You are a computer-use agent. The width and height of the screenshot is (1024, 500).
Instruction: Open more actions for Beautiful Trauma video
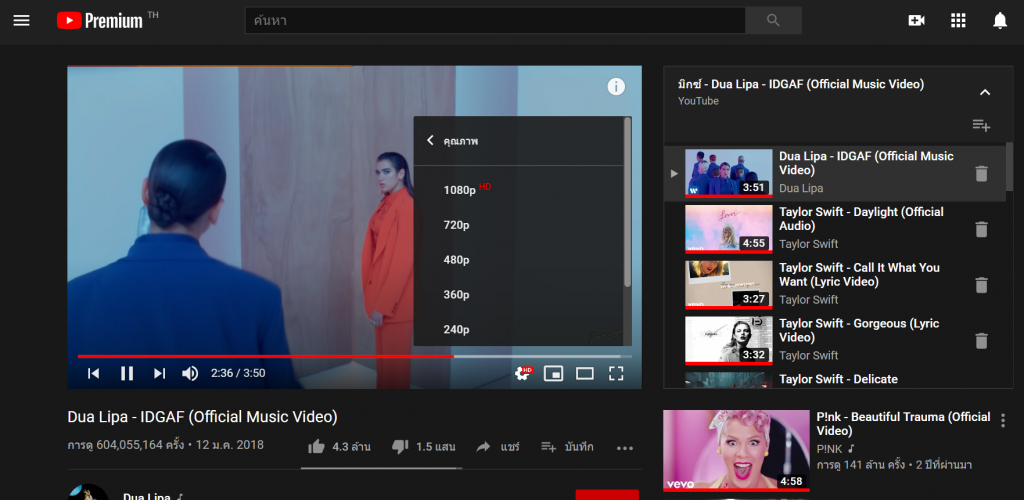point(1003,420)
